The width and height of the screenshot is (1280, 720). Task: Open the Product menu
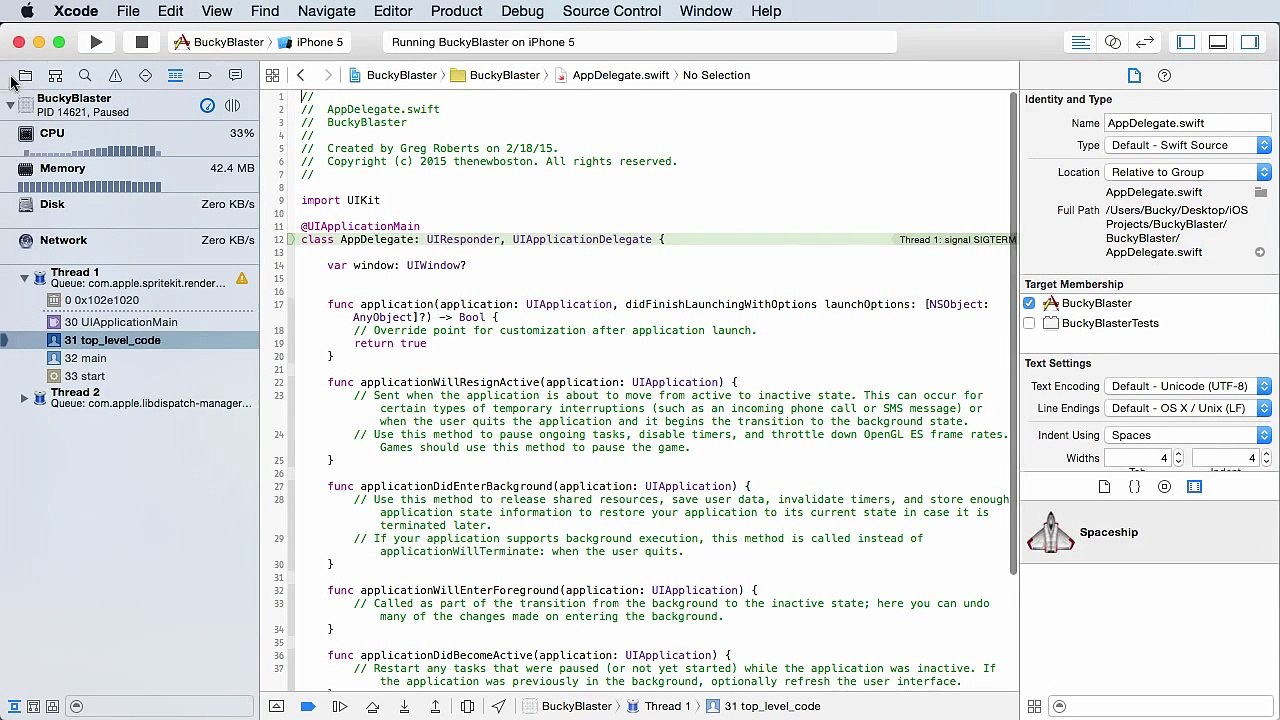point(456,11)
